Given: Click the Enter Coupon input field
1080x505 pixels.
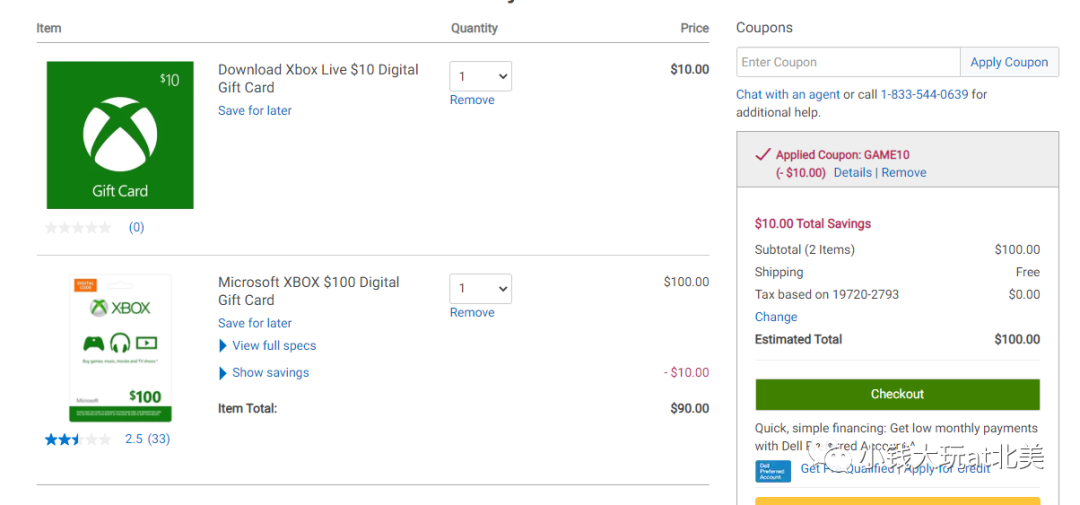Looking at the screenshot, I should (848, 62).
